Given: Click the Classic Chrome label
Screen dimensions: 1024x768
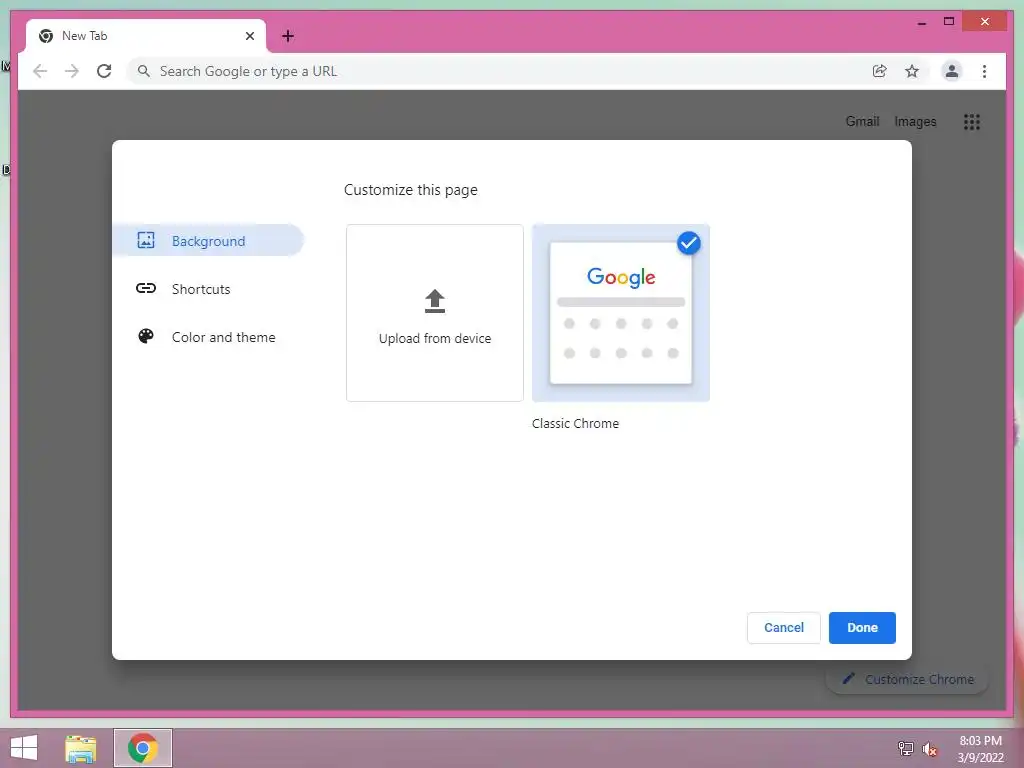Looking at the screenshot, I should (575, 423).
